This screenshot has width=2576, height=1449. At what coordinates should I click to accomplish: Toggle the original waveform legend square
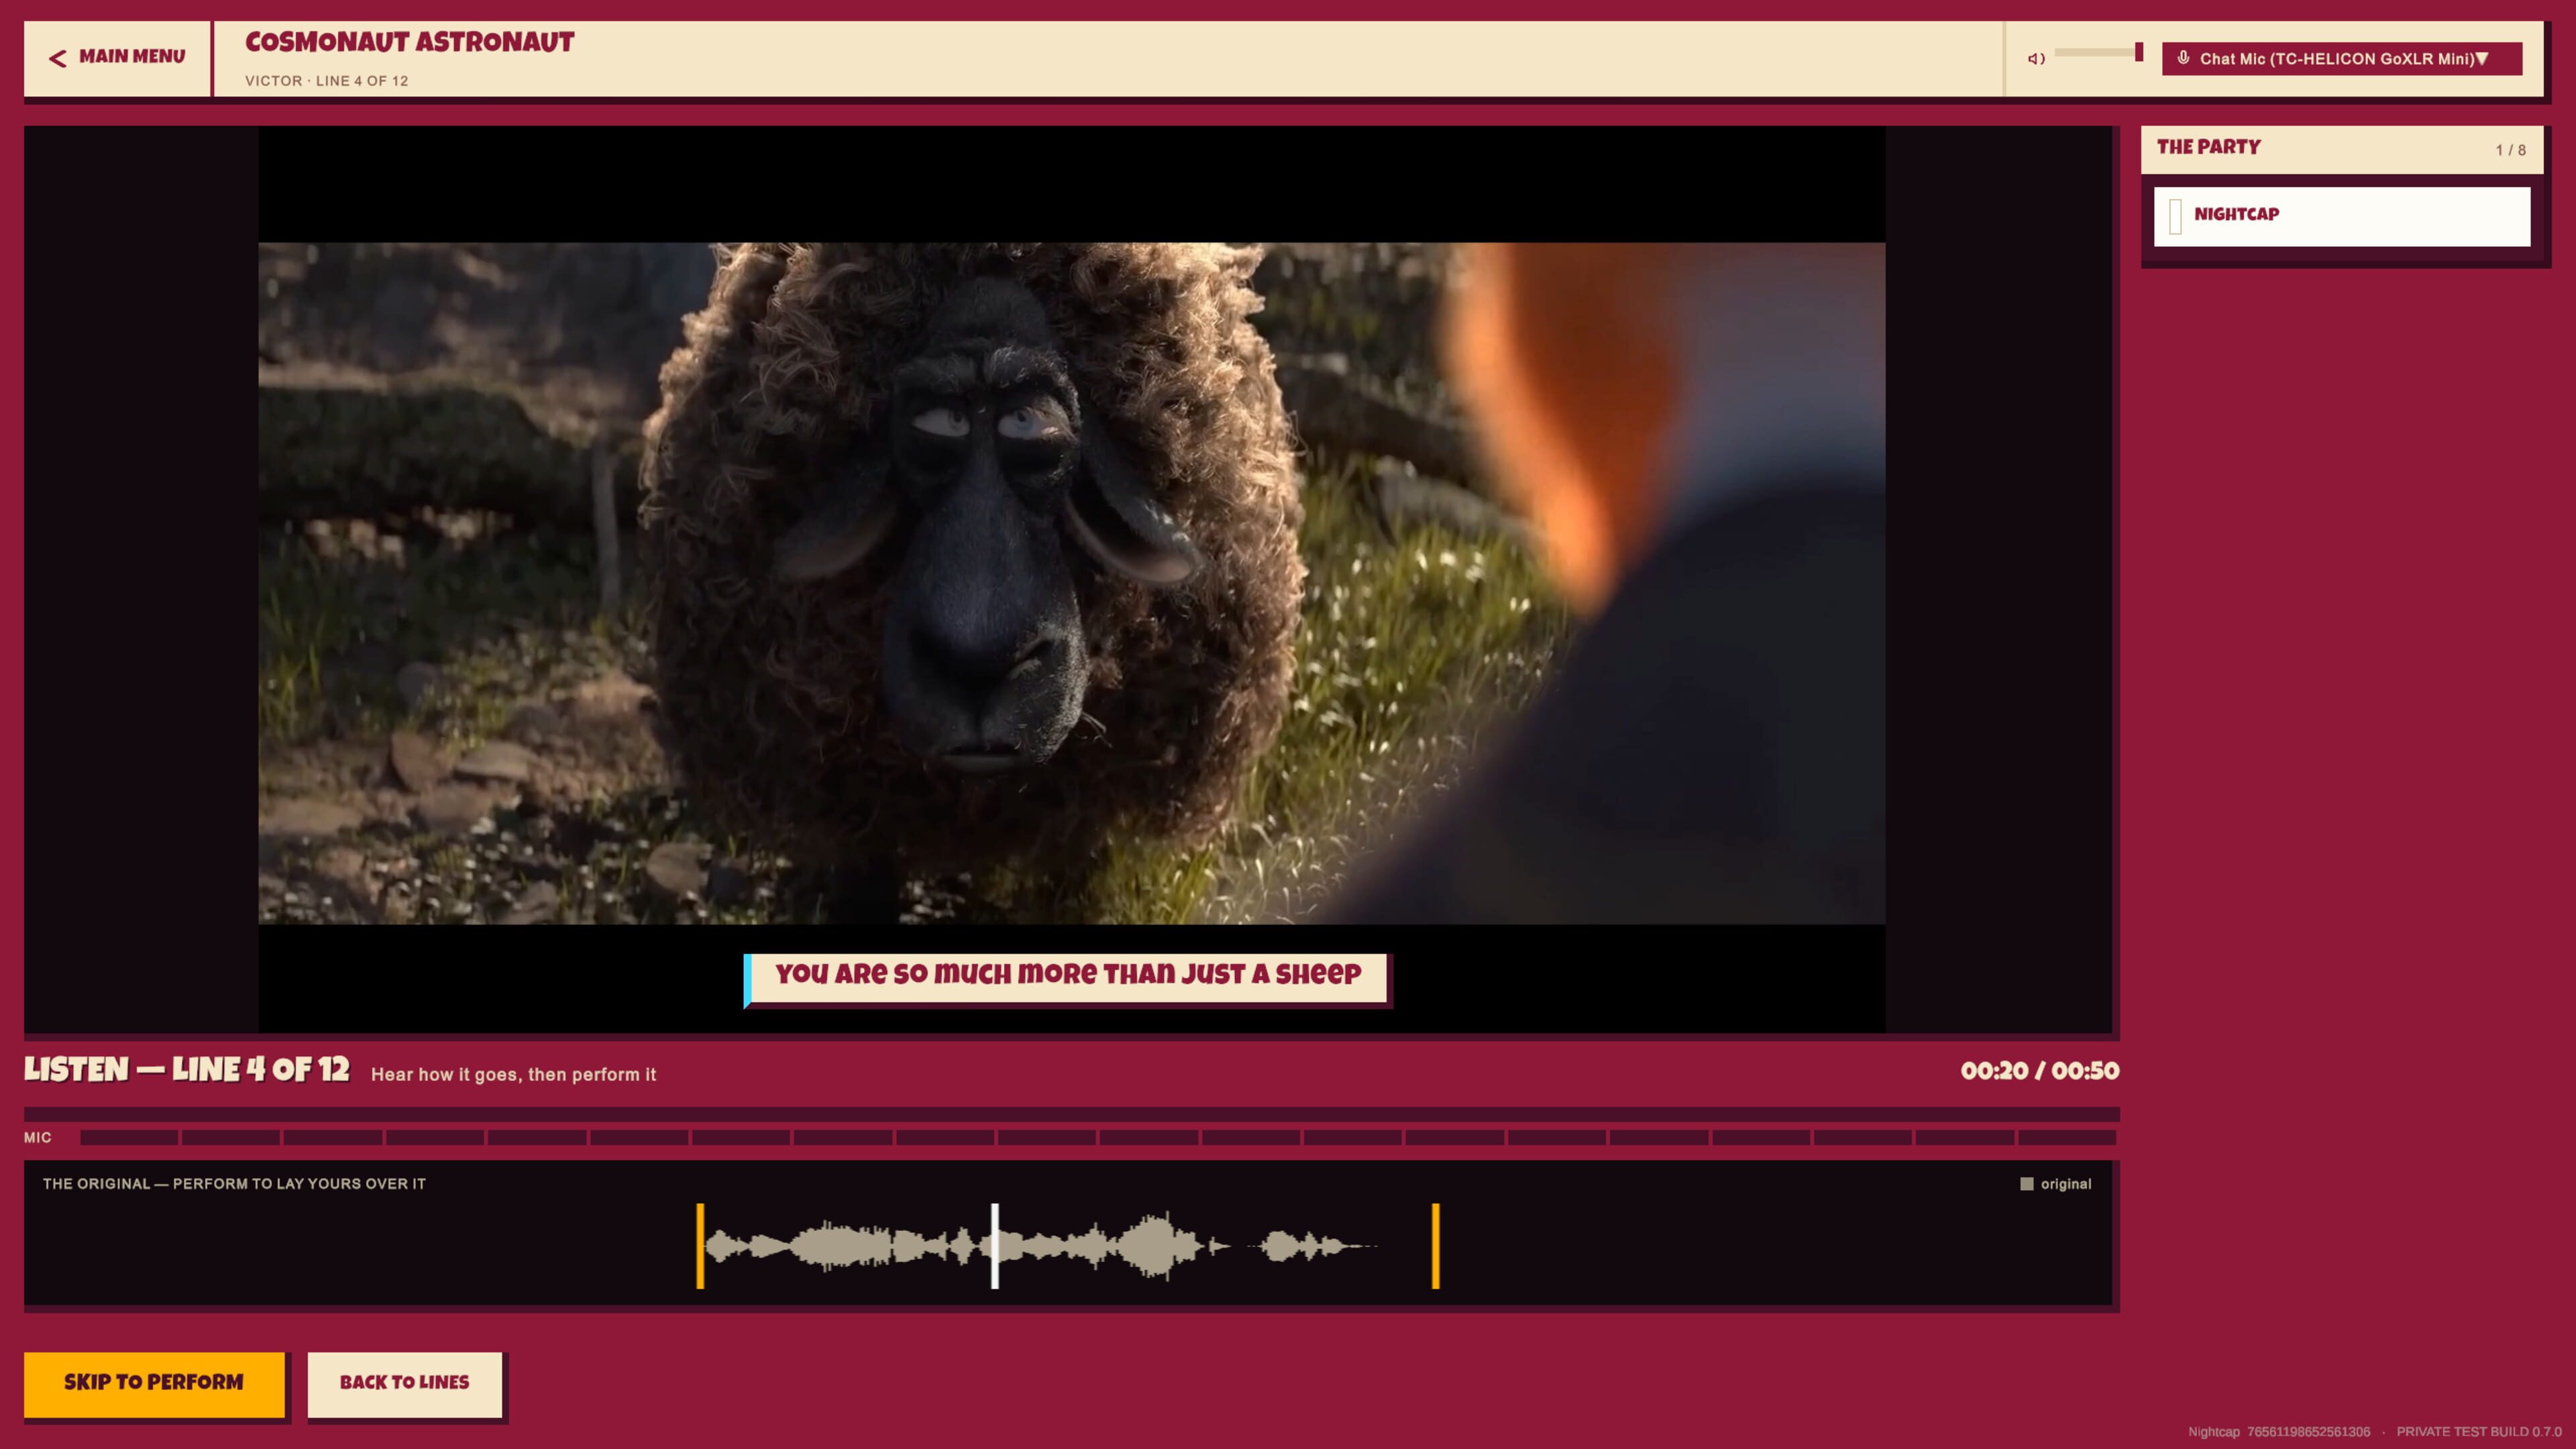[2027, 1184]
